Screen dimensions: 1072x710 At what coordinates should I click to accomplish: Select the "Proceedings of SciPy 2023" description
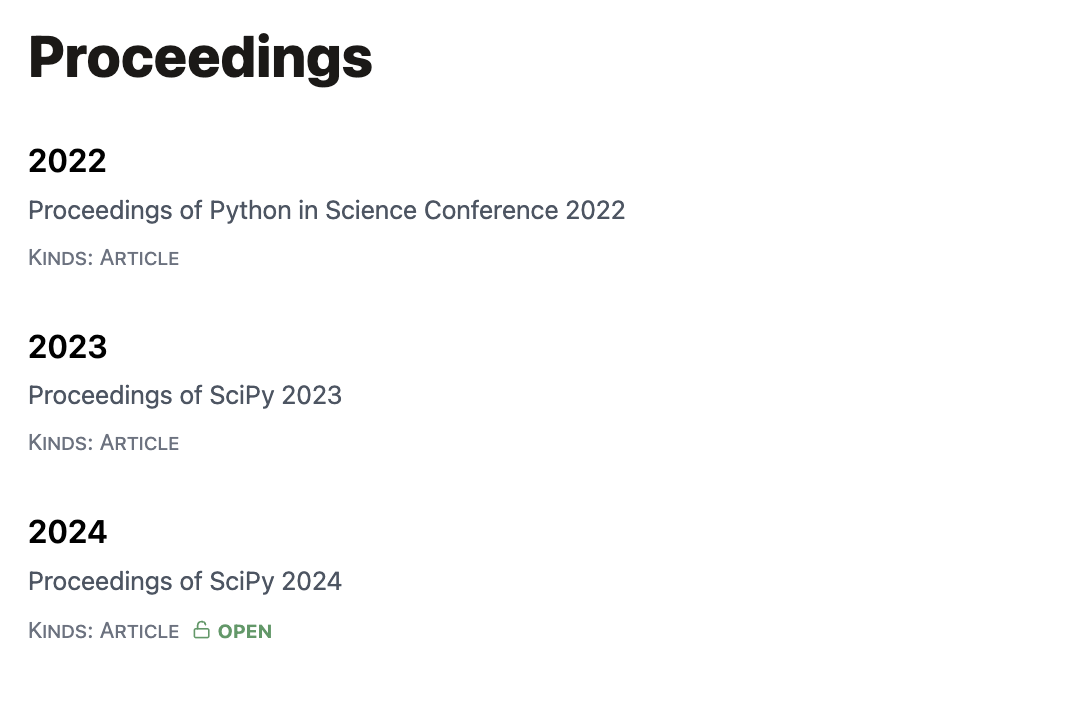click(185, 395)
